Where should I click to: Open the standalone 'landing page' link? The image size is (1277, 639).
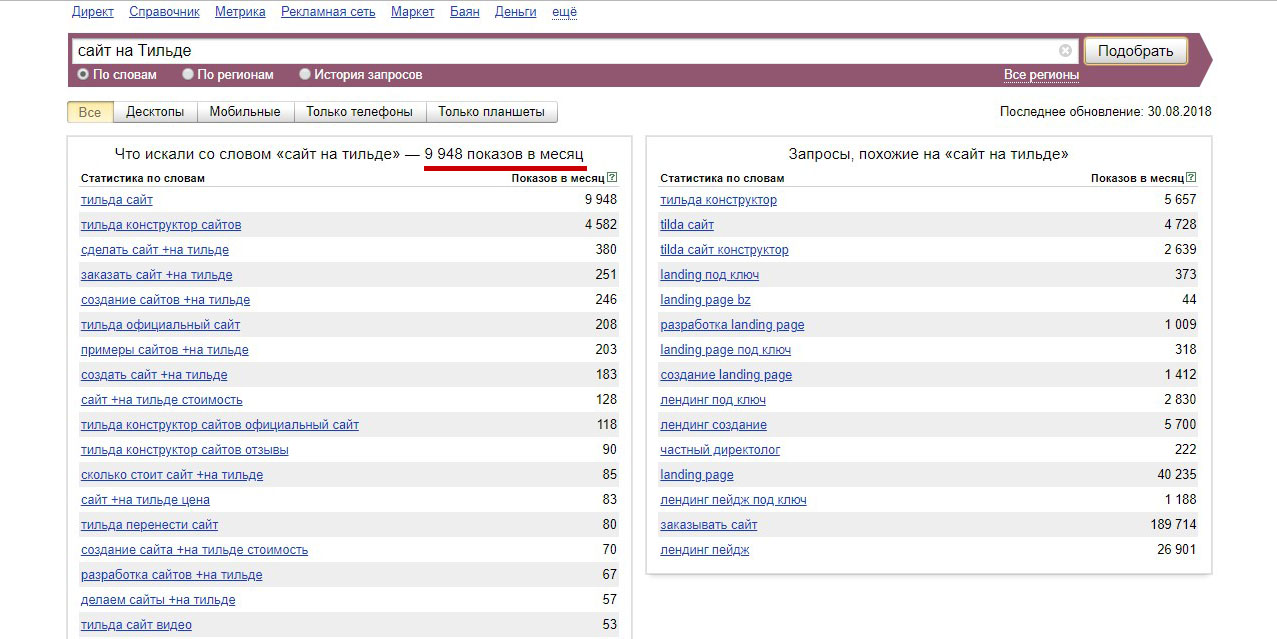[x=696, y=475]
